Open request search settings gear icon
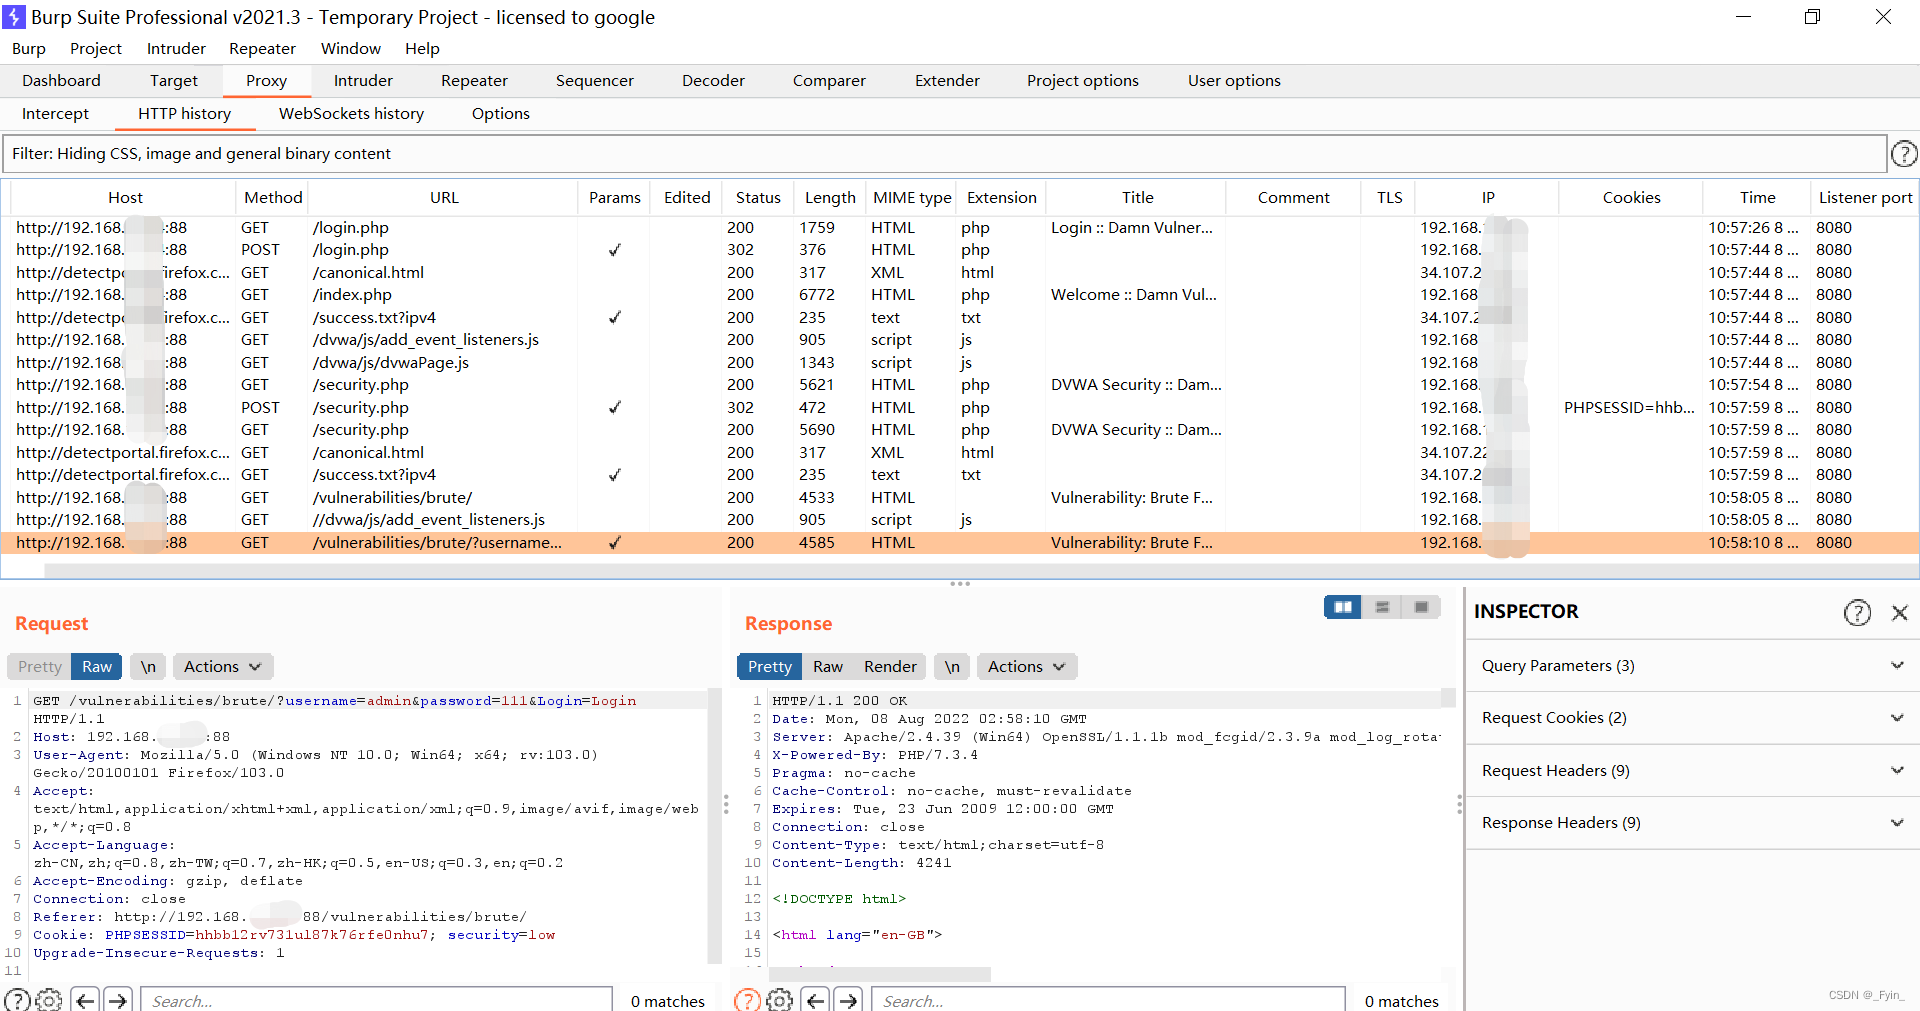The height and width of the screenshot is (1011, 1920). [49, 1000]
